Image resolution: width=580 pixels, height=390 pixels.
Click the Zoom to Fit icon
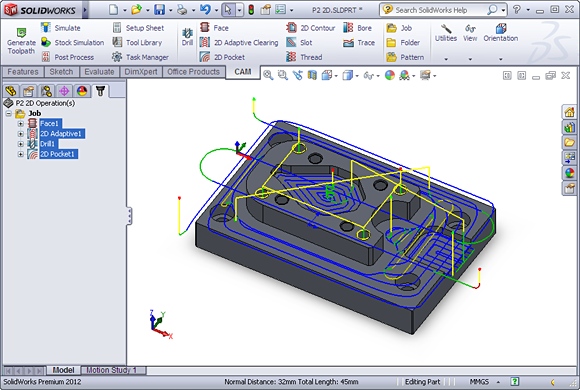(x=268, y=75)
